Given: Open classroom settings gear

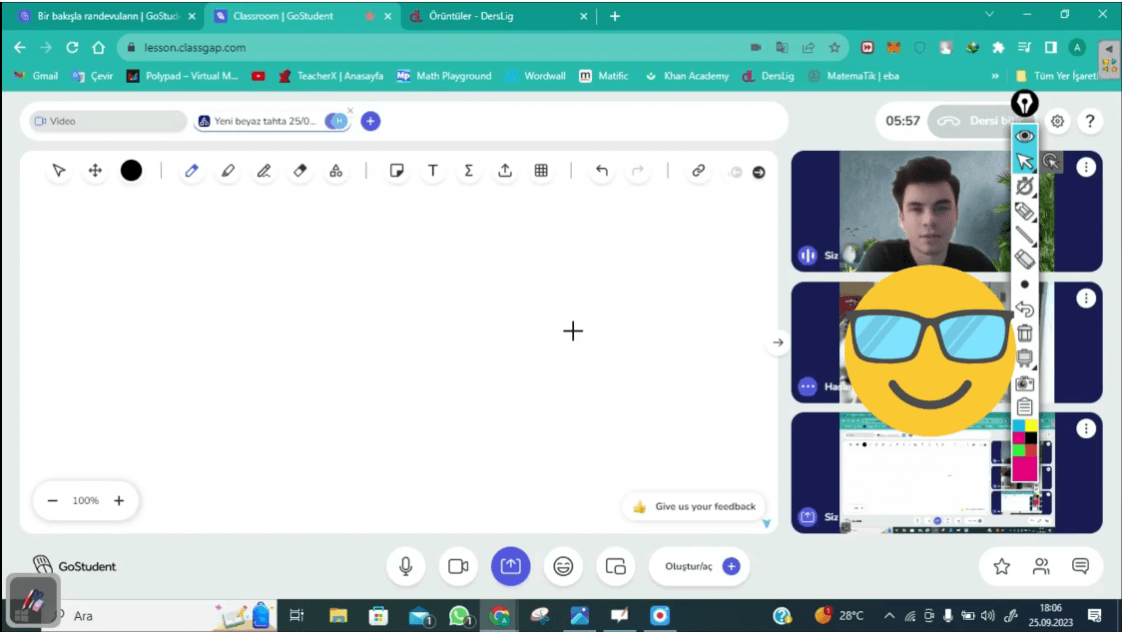Looking at the screenshot, I should 1058,121.
